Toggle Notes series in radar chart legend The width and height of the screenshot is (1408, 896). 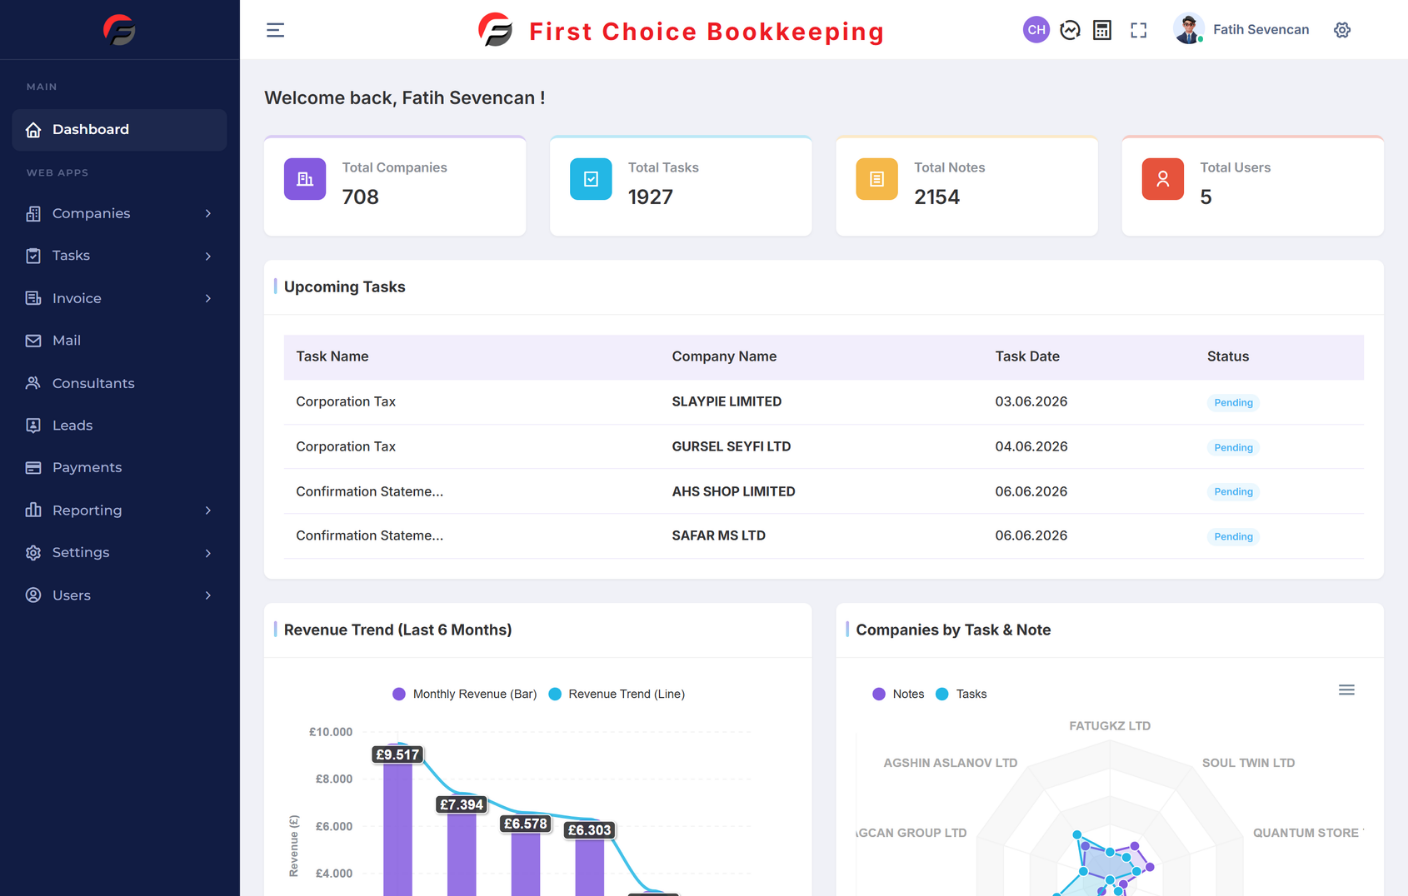tap(898, 694)
